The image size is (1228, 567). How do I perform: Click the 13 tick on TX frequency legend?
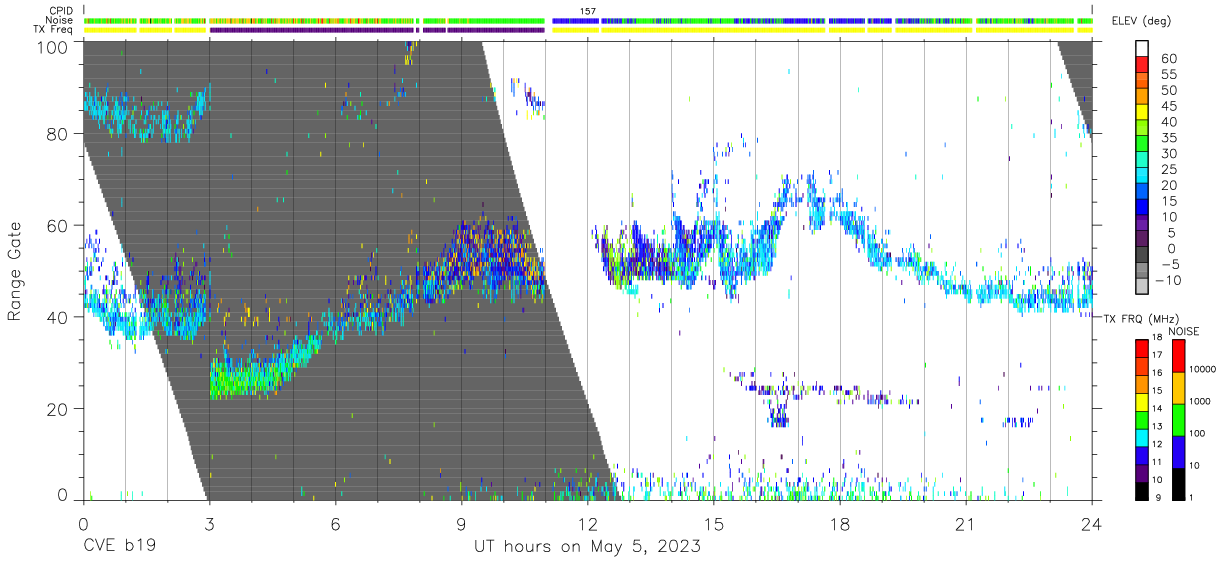point(1156,427)
